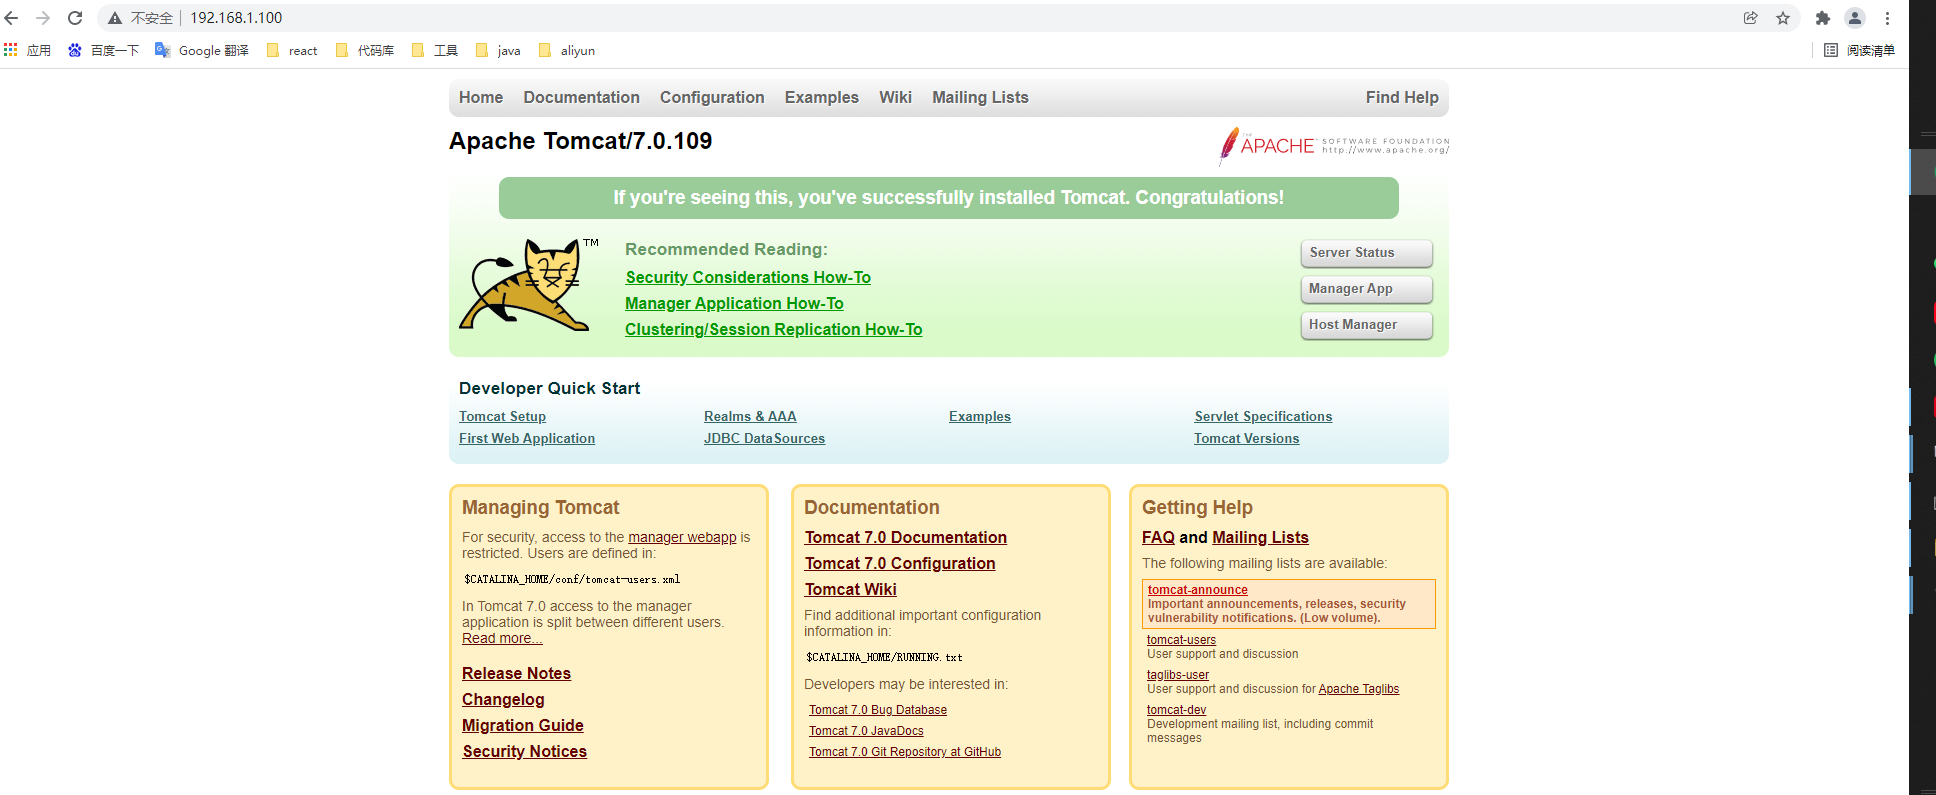Open Tomcat 7.0 Git Repository at GitHub
The width and height of the screenshot is (1936, 795).
[905, 752]
